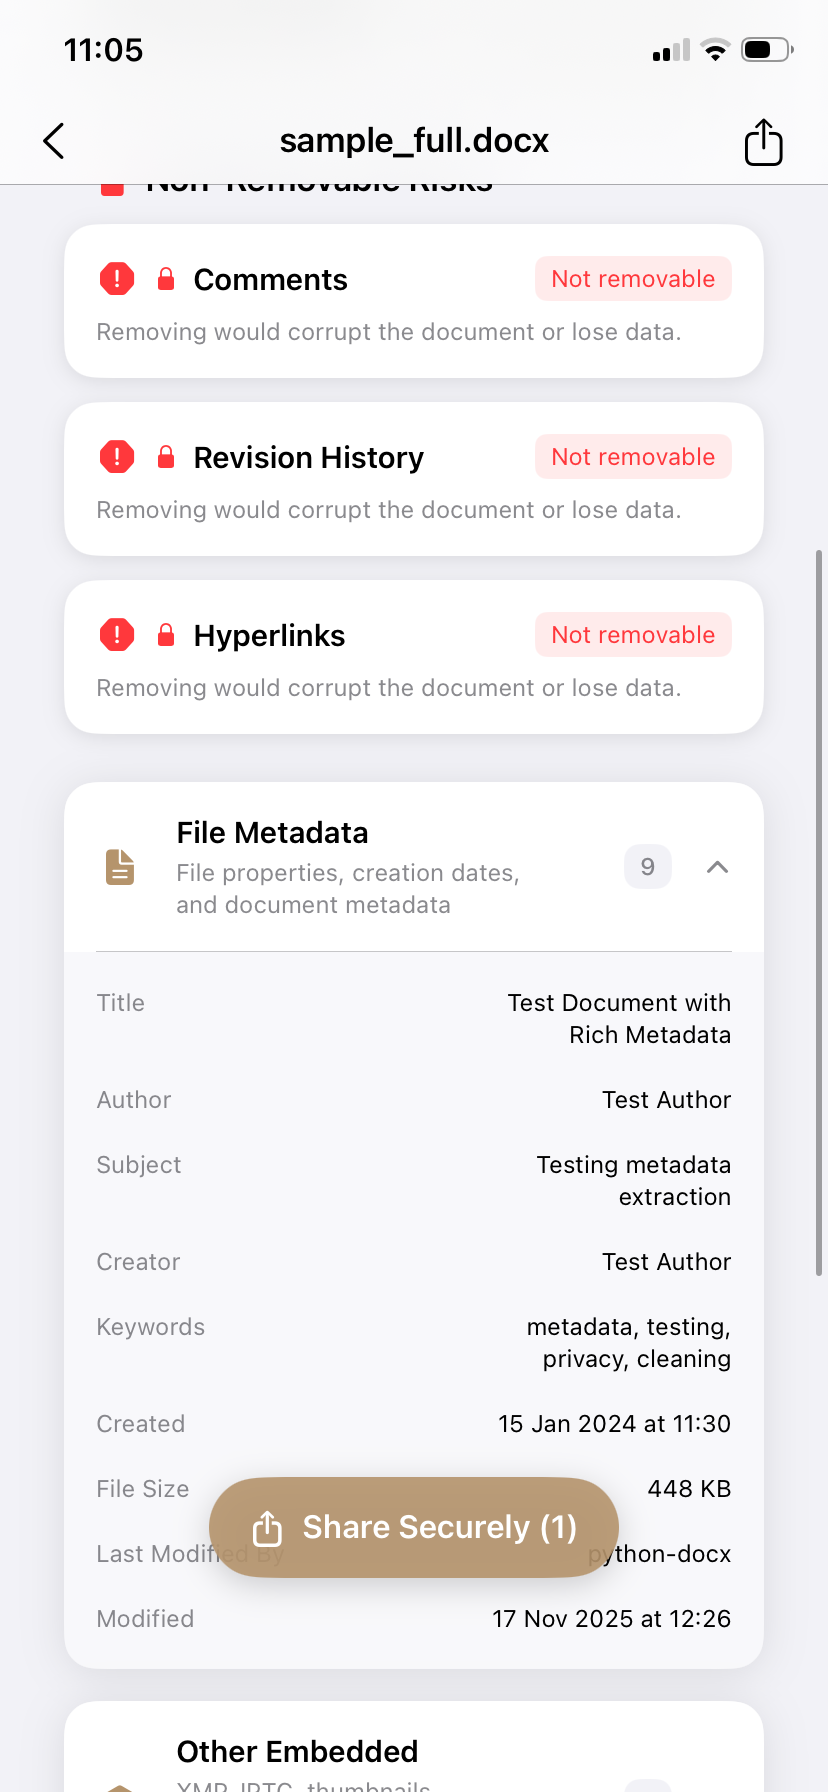
Task: Tap the 9 count badge on File Metadata
Action: (647, 866)
